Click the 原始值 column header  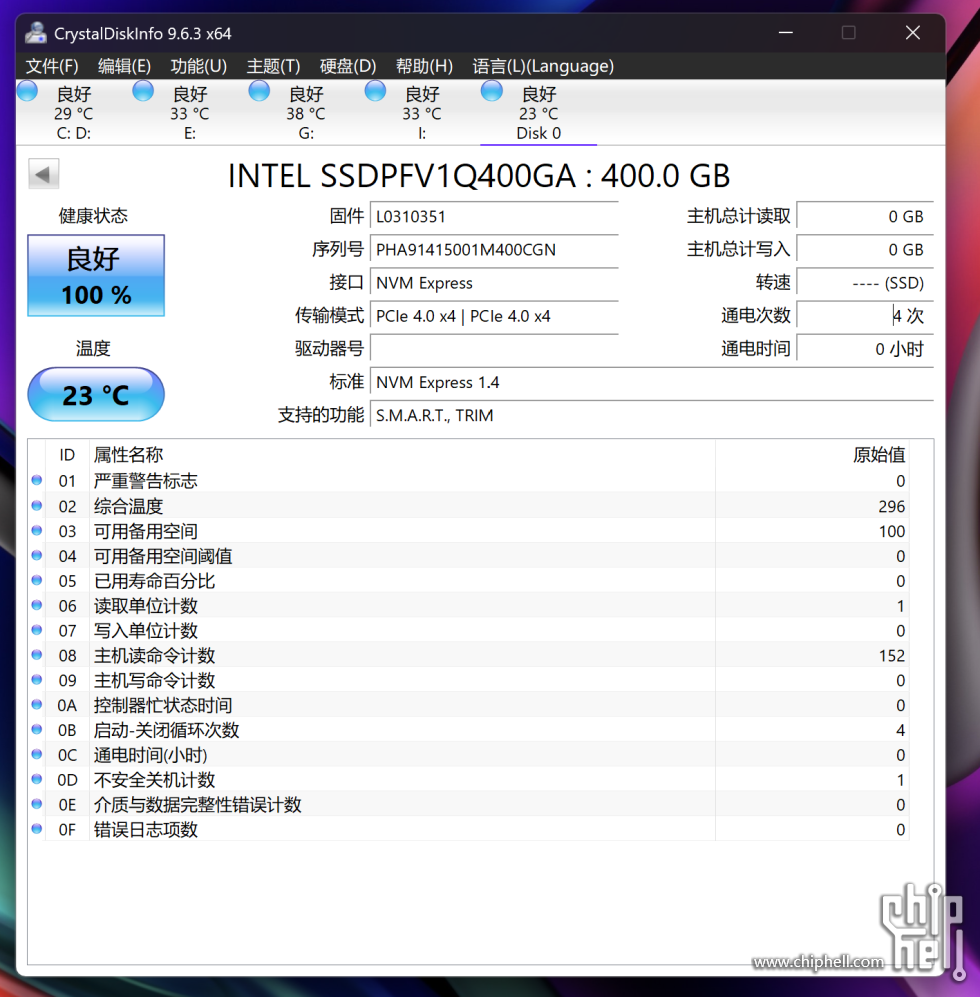[812, 455]
